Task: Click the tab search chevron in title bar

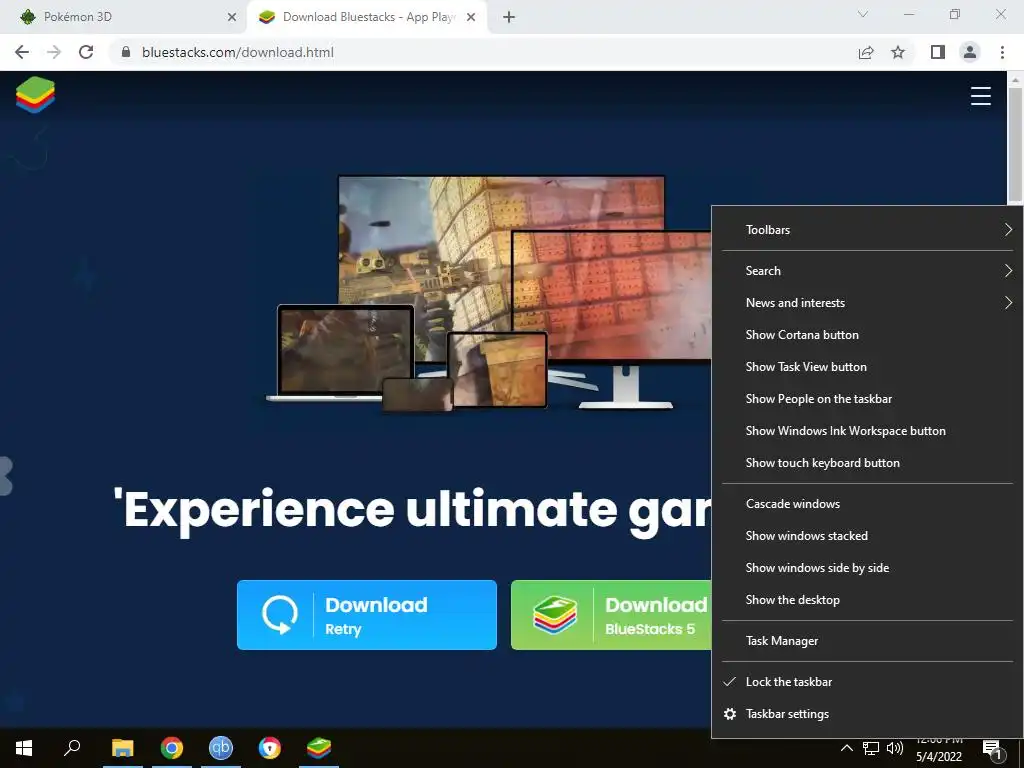Action: [863, 14]
